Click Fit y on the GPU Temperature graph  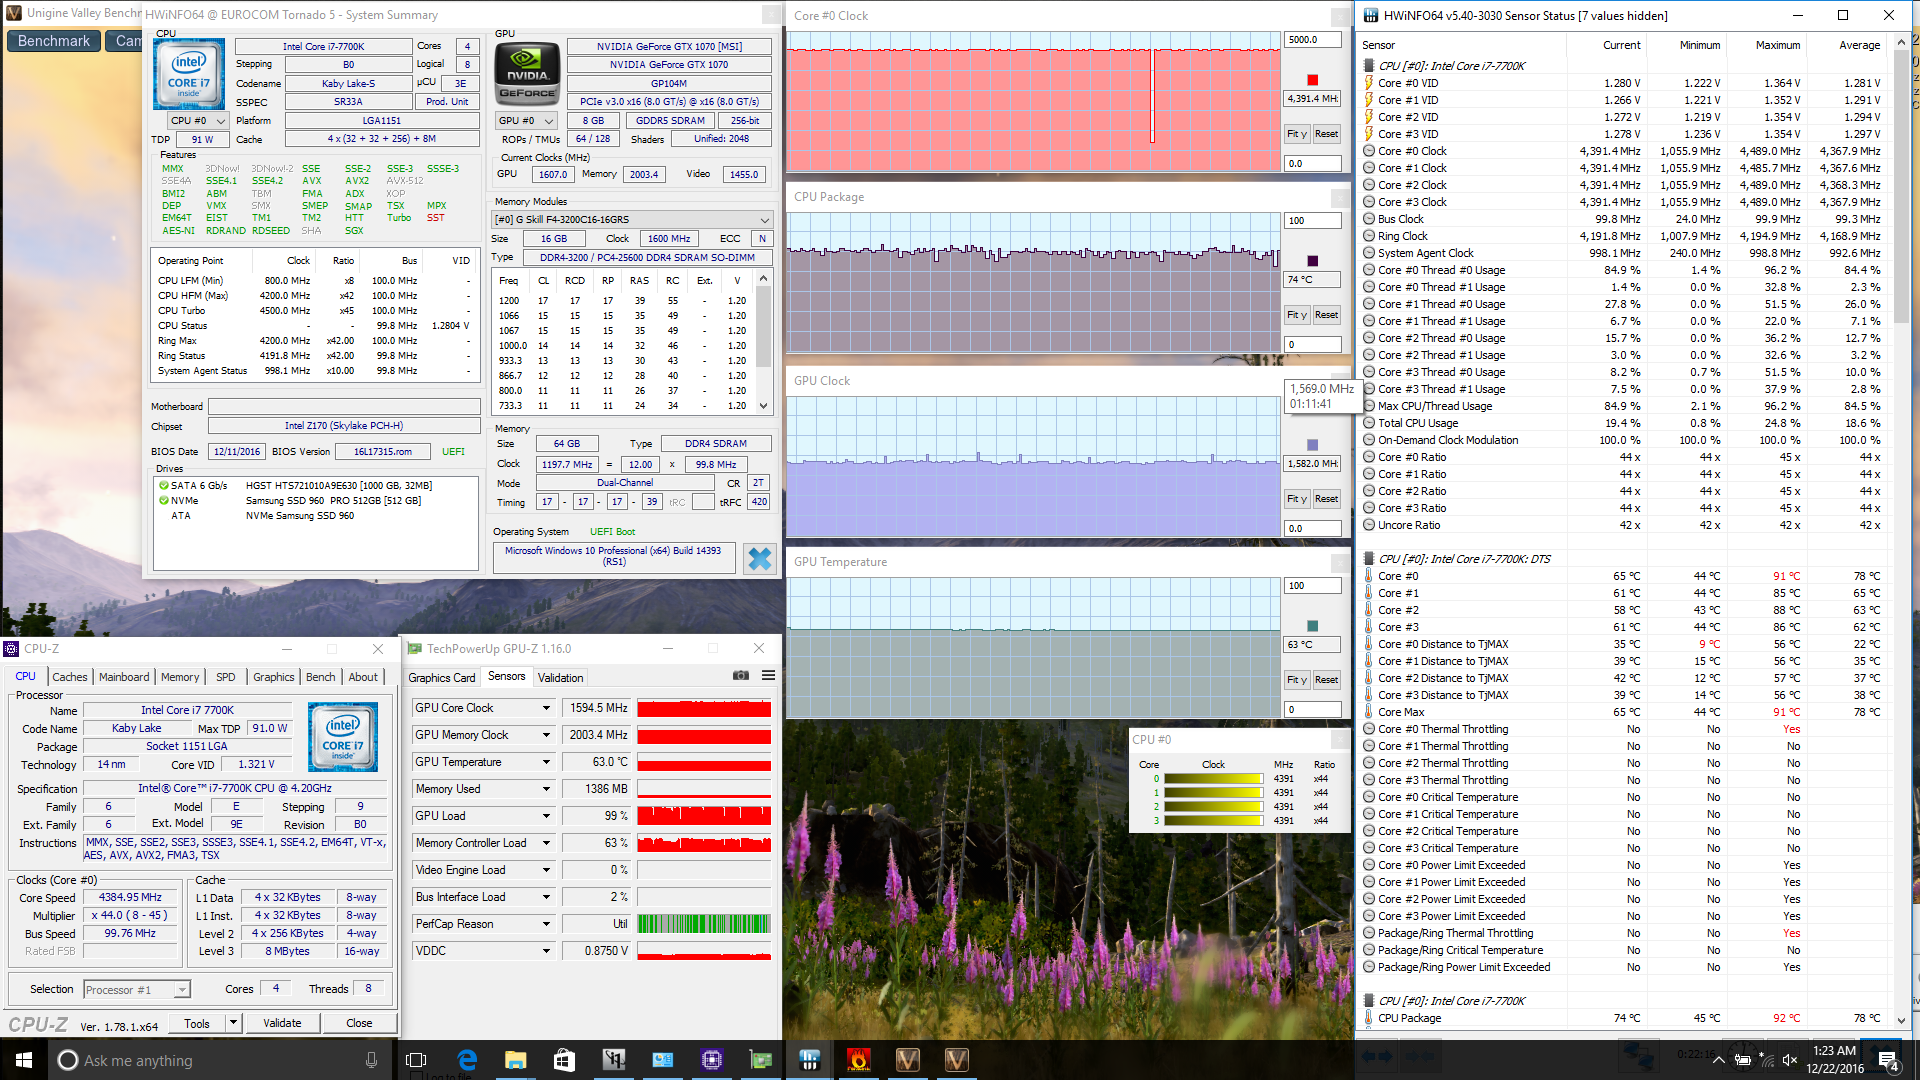tap(1297, 680)
